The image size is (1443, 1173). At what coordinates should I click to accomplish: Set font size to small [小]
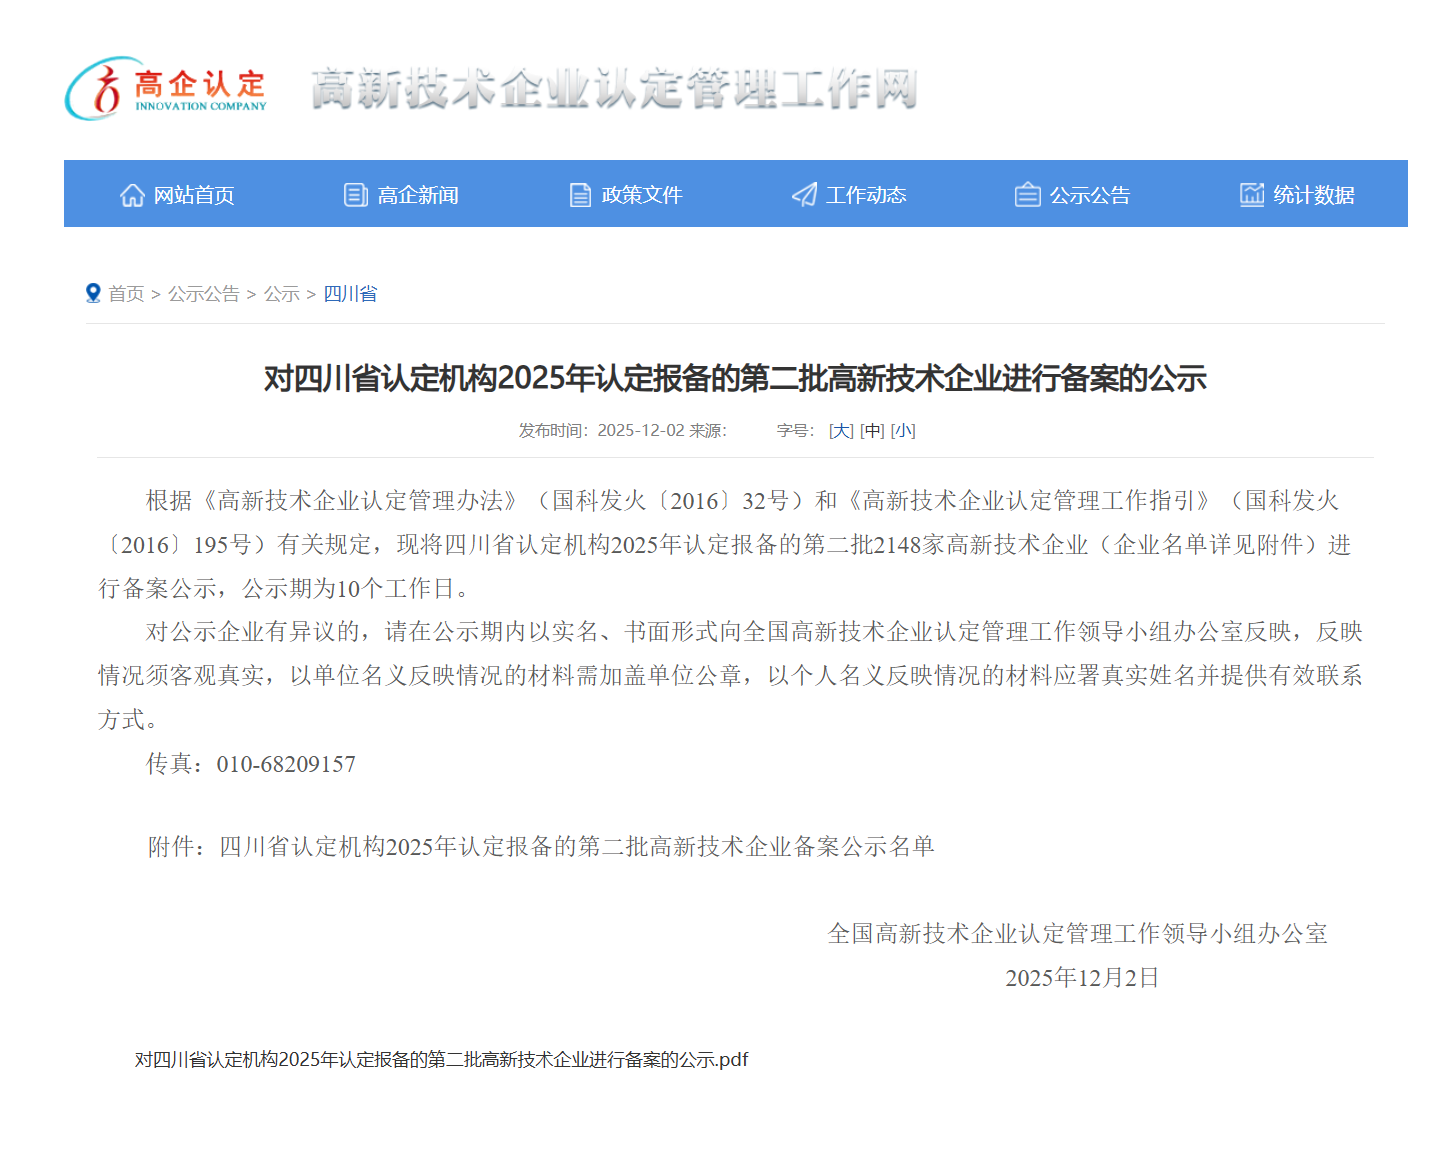click(903, 431)
